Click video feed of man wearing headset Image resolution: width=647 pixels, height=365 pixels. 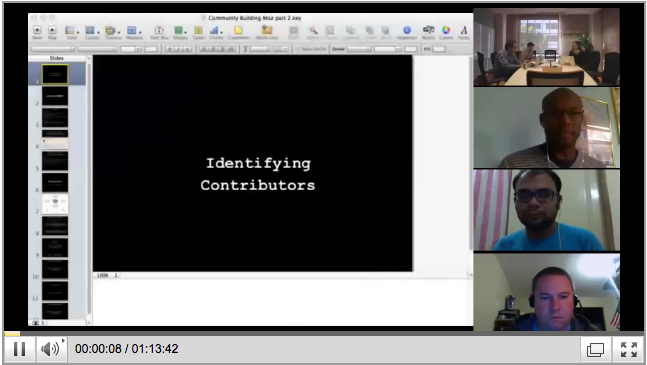pos(546,292)
